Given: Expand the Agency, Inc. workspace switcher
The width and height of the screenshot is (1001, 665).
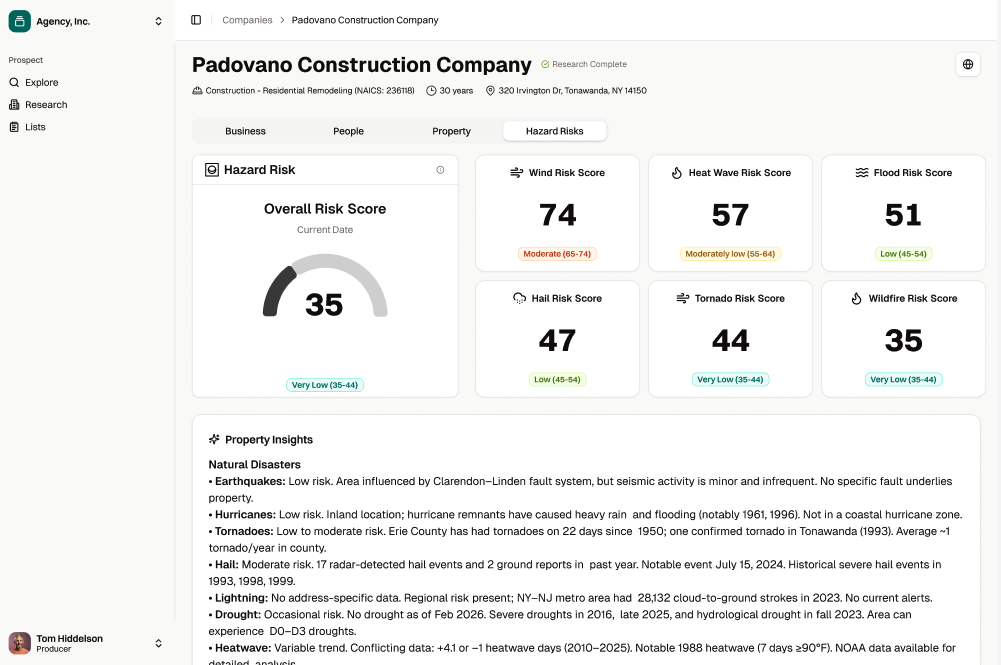Looking at the screenshot, I should pyautogui.click(x=158, y=21).
